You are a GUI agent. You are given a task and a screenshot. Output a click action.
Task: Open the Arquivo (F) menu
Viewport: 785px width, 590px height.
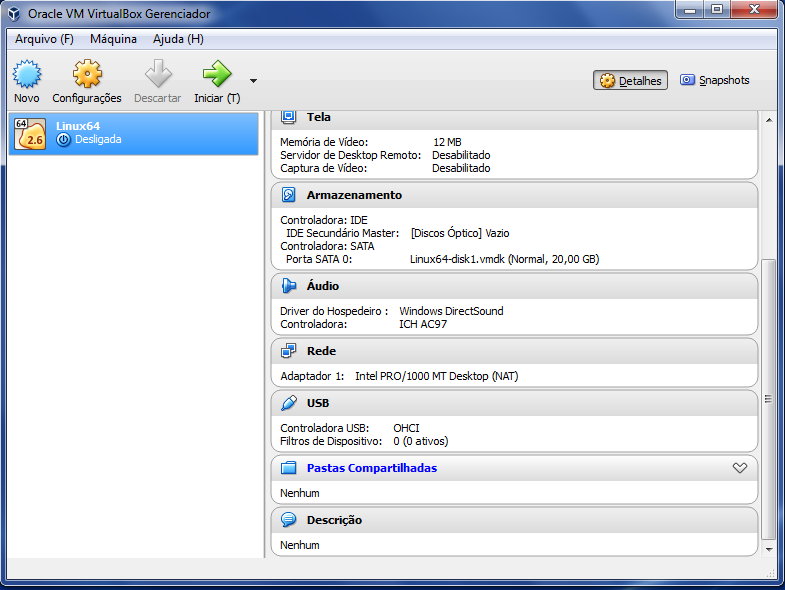(x=44, y=39)
